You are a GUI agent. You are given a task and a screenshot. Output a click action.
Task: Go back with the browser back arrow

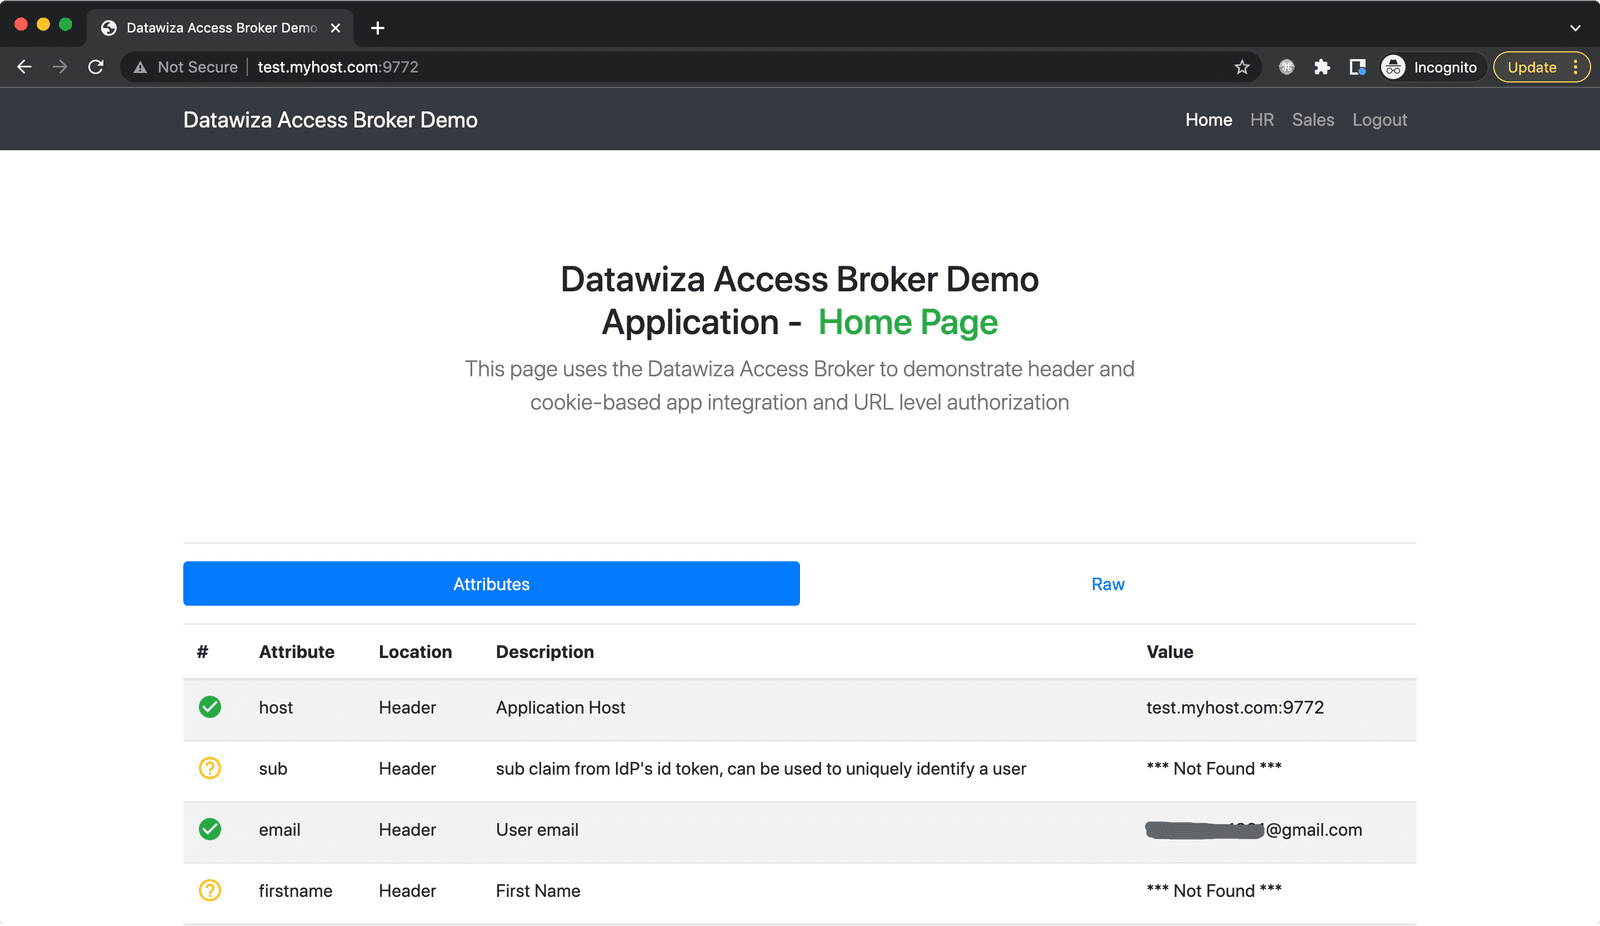click(24, 67)
